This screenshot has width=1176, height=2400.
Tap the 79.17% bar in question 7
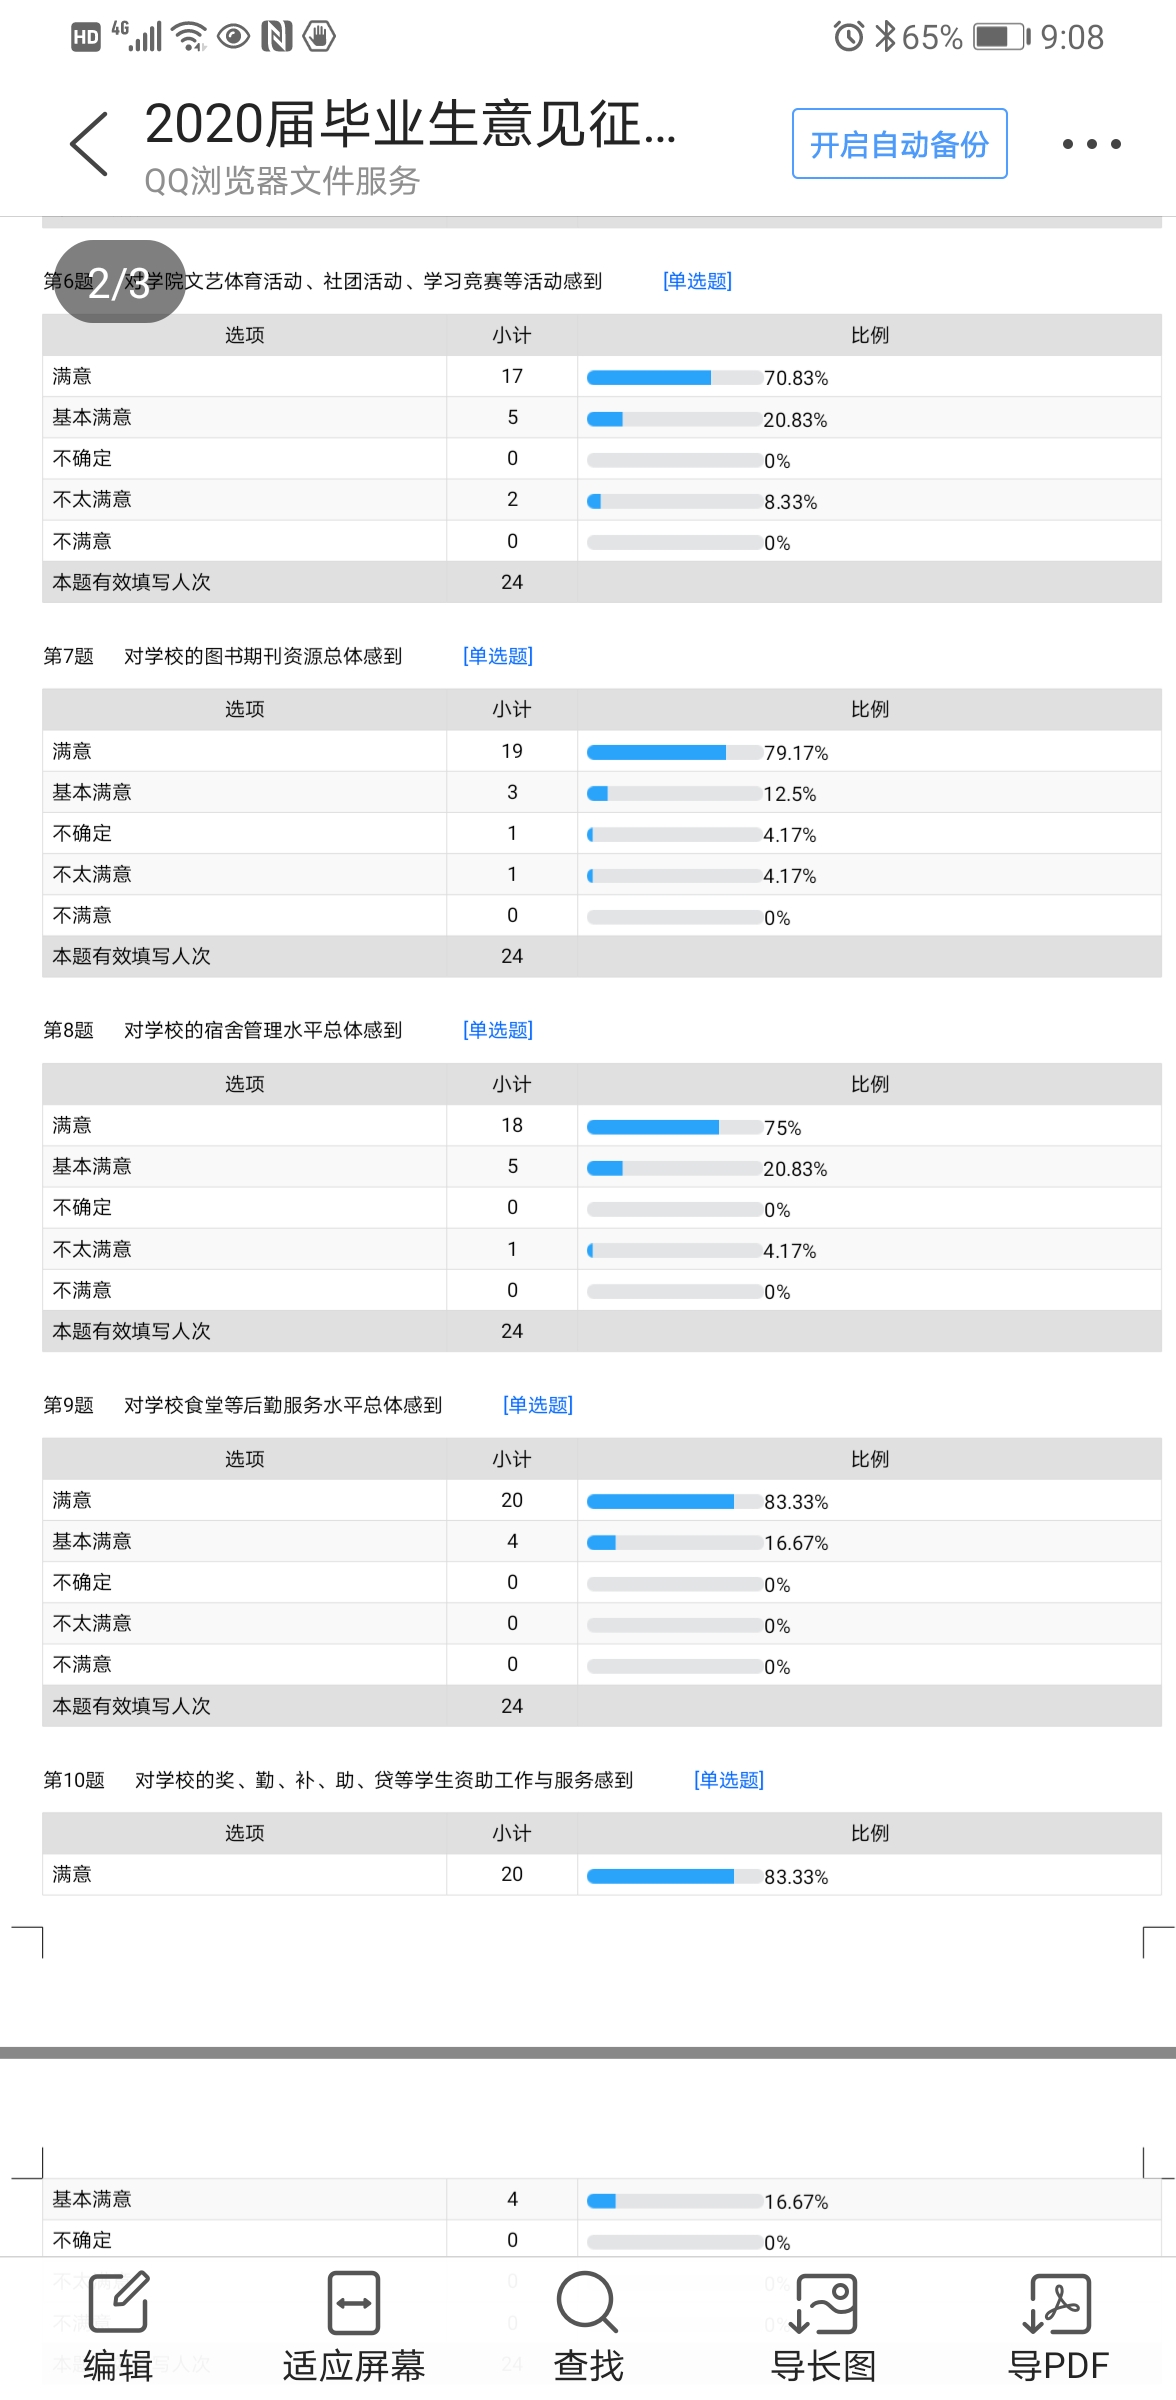(x=673, y=752)
